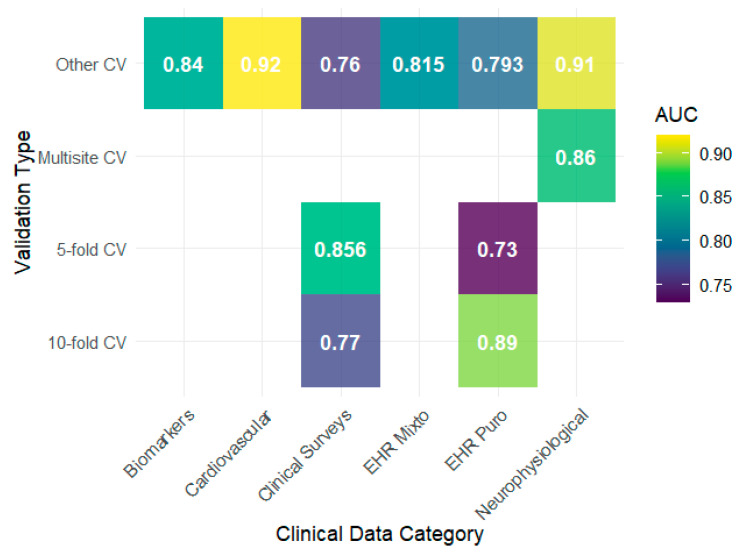Viewport: 741px width, 558px height.
Task: Click the Clinical Data Category axis title
Action: (379, 534)
